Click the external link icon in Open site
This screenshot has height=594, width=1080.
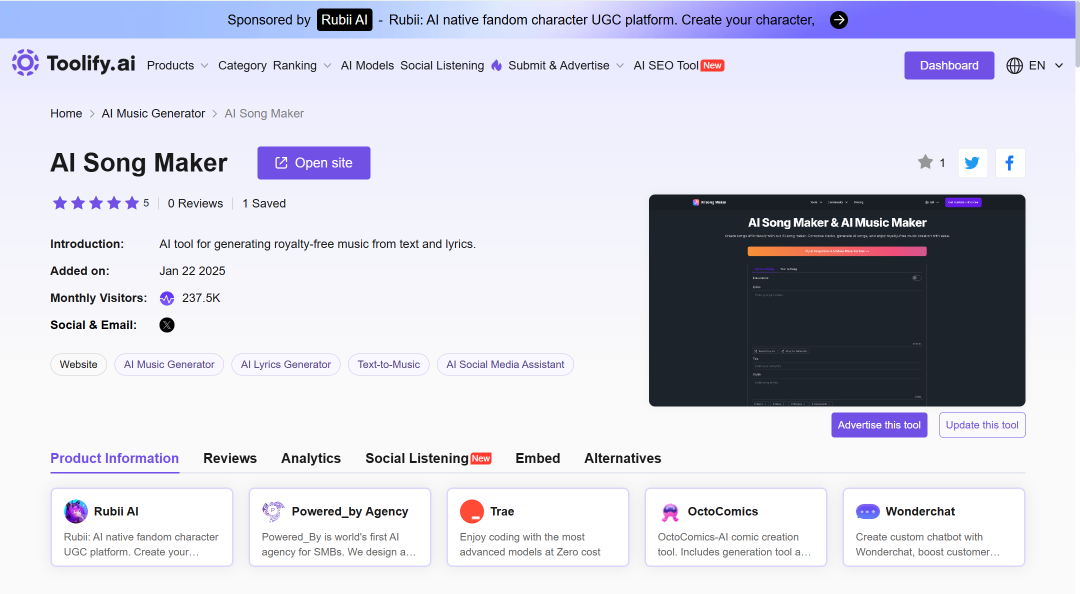click(x=281, y=163)
